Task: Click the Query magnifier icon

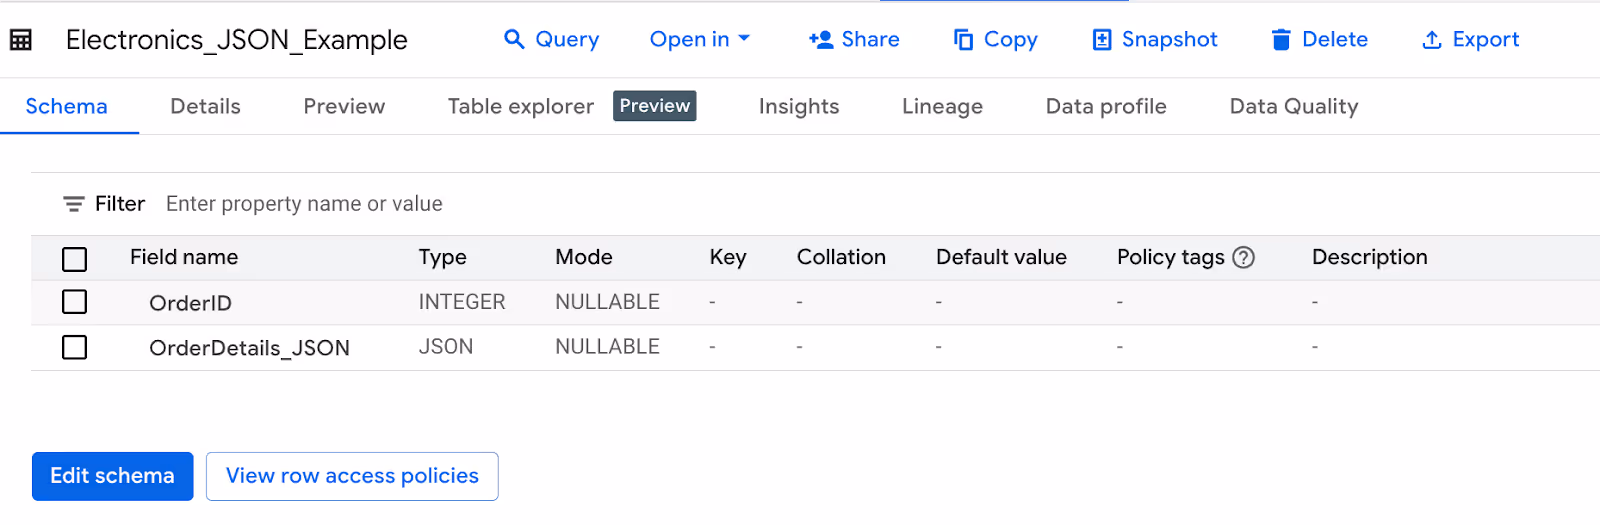Action: point(514,39)
